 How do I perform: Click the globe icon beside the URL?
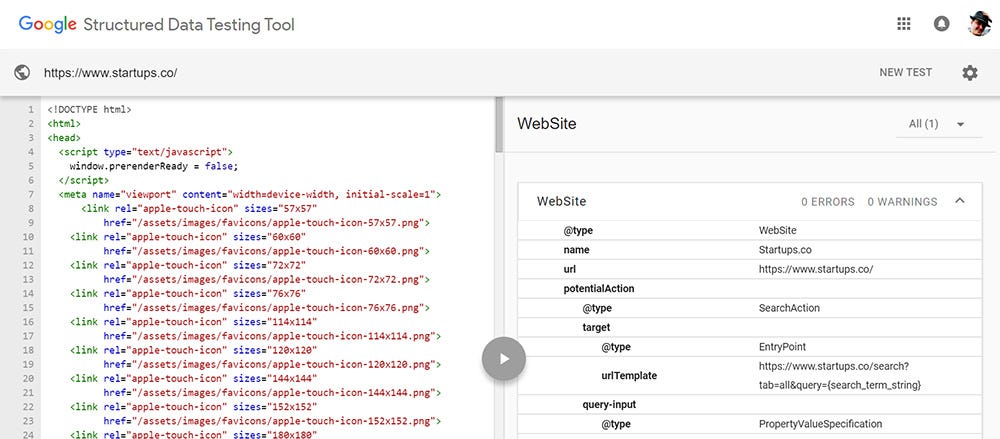pos(22,73)
